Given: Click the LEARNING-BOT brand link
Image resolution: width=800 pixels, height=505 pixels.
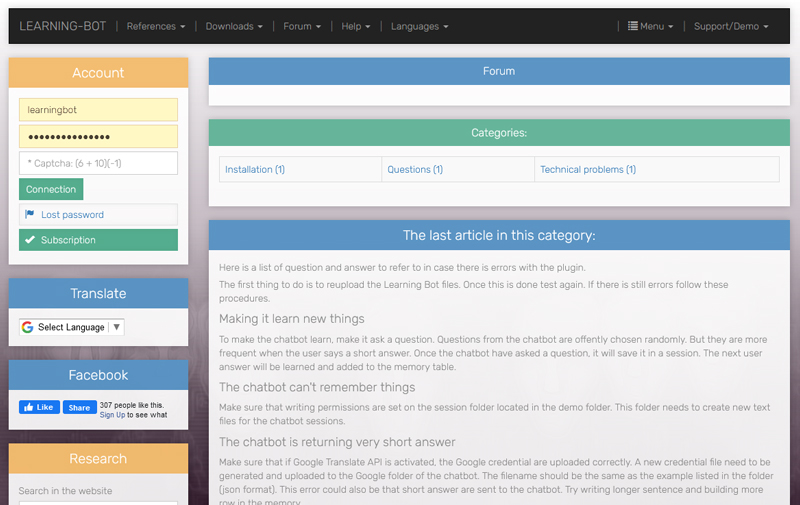Looking at the screenshot, I should coord(62,26).
